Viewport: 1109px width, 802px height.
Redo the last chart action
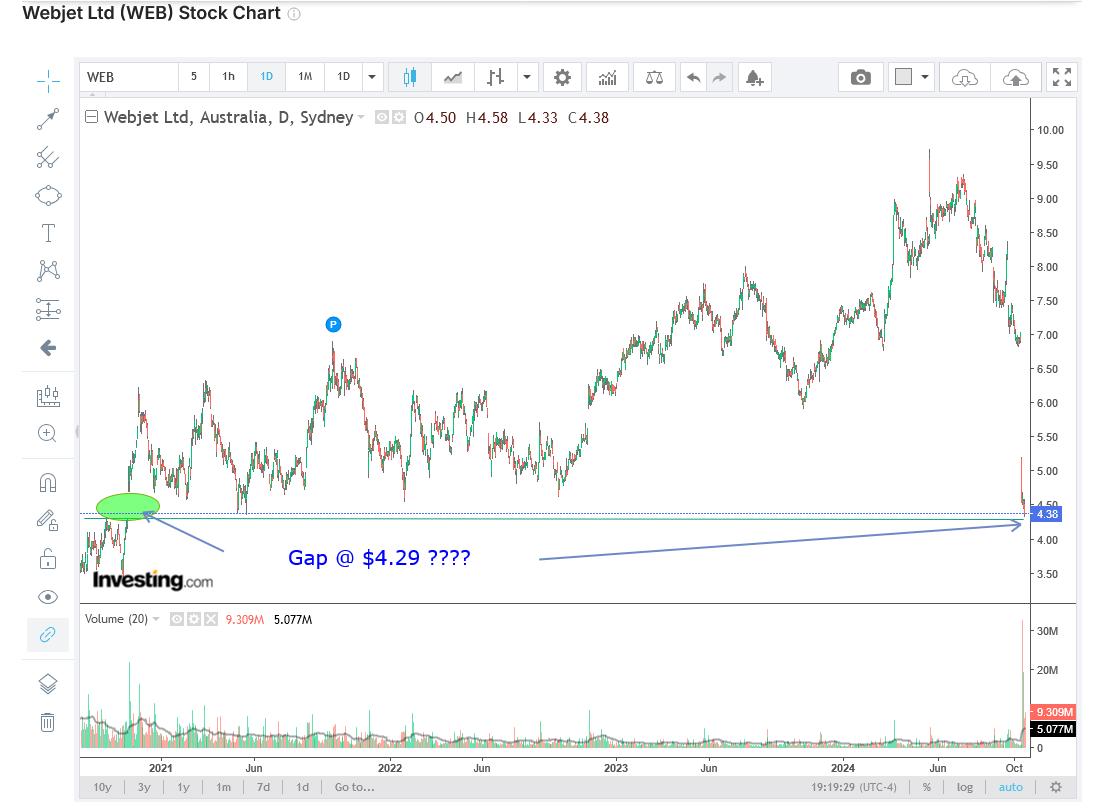pyautogui.click(x=719, y=77)
